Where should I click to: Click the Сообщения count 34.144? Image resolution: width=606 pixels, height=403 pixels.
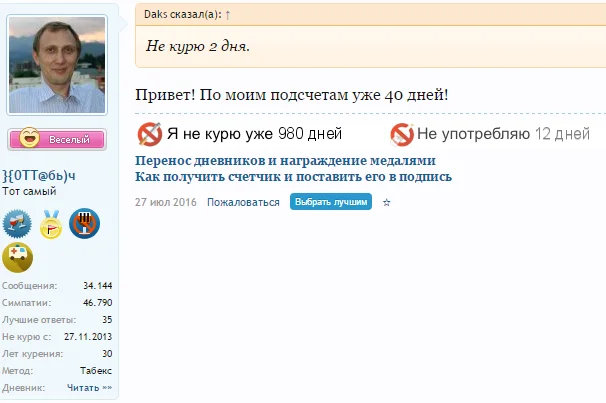[x=97, y=286]
